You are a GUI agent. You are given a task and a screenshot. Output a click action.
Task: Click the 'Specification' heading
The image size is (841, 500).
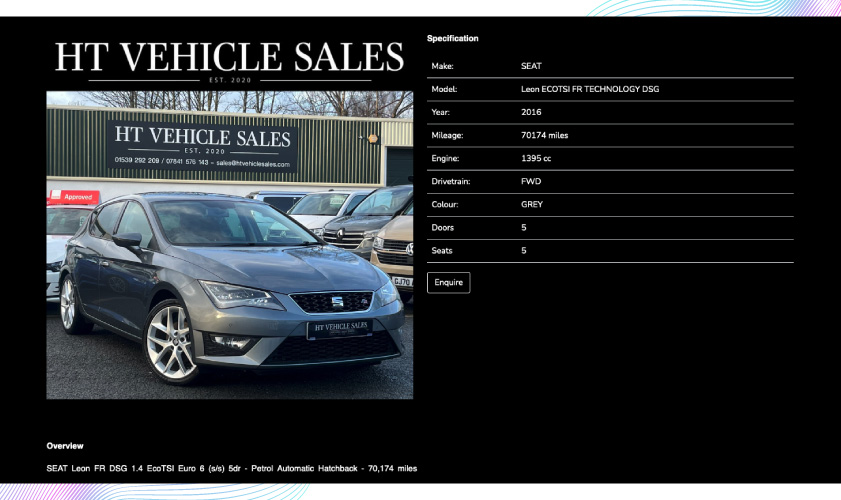[x=453, y=38]
